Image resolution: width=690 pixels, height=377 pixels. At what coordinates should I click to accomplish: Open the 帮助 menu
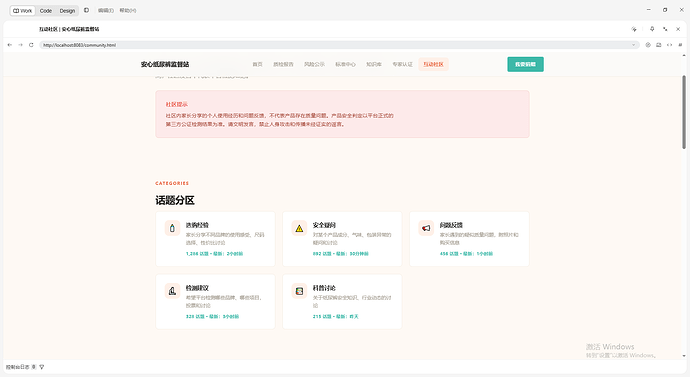(x=128, y=11)
